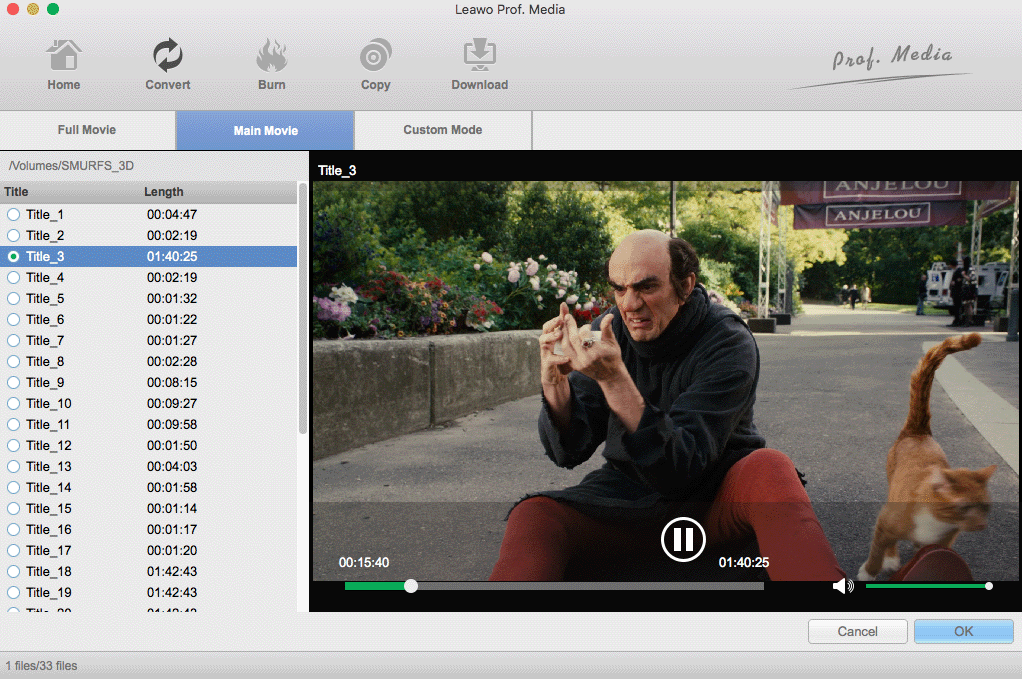Select the Title_5 radio button

click(14, 298)
